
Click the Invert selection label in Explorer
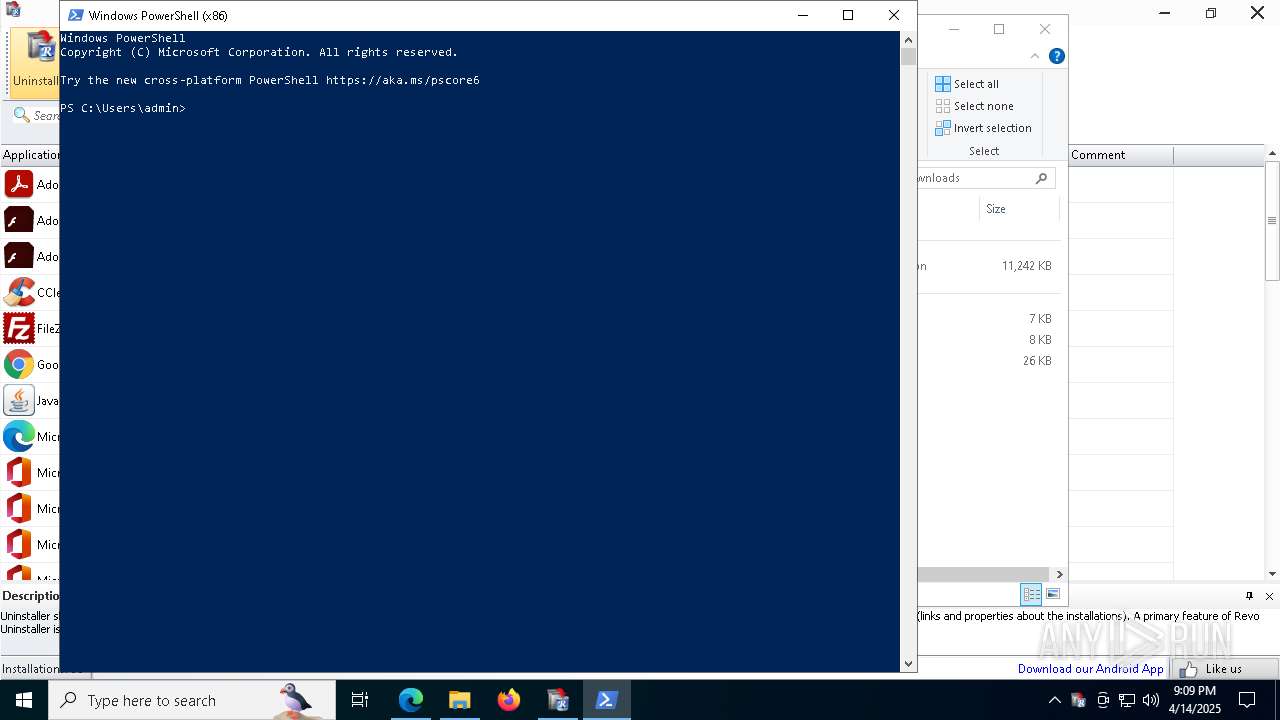click(x=992, y=128)
